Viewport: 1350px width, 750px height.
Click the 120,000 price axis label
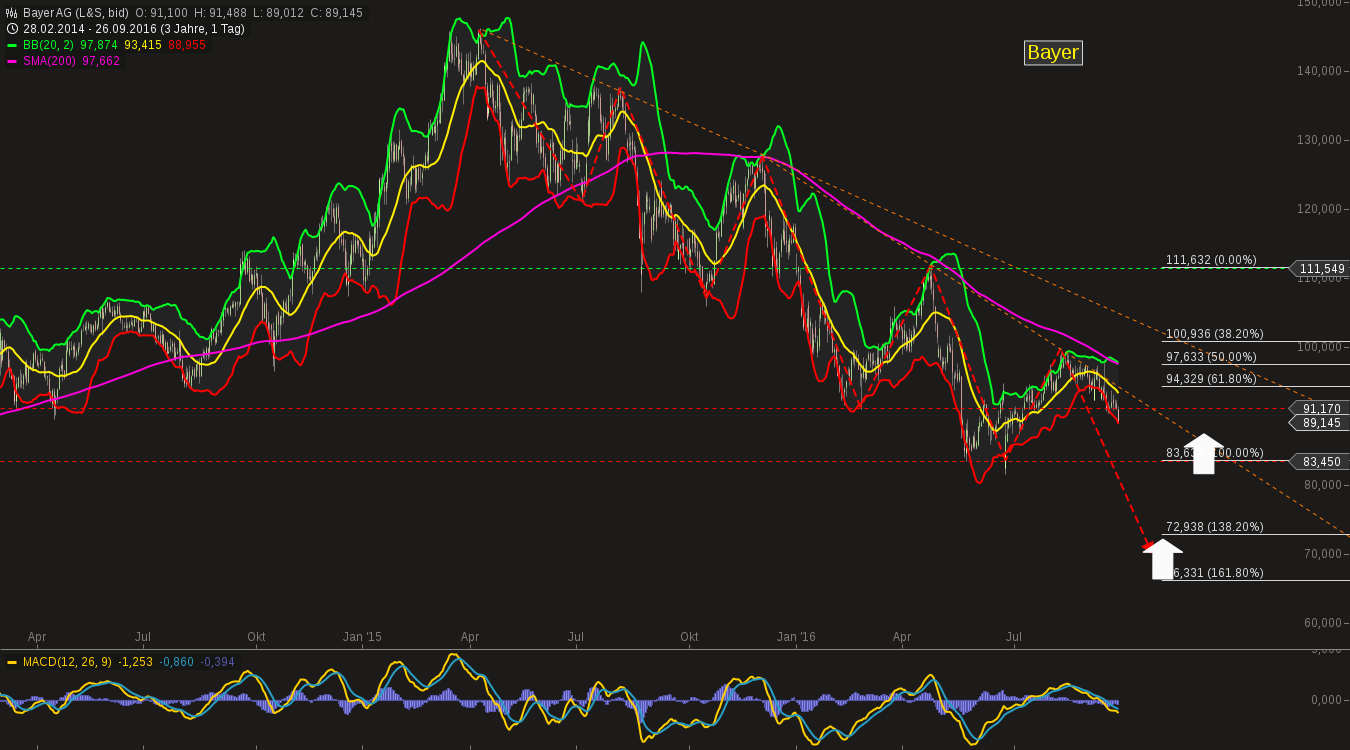pos(1319,209)
